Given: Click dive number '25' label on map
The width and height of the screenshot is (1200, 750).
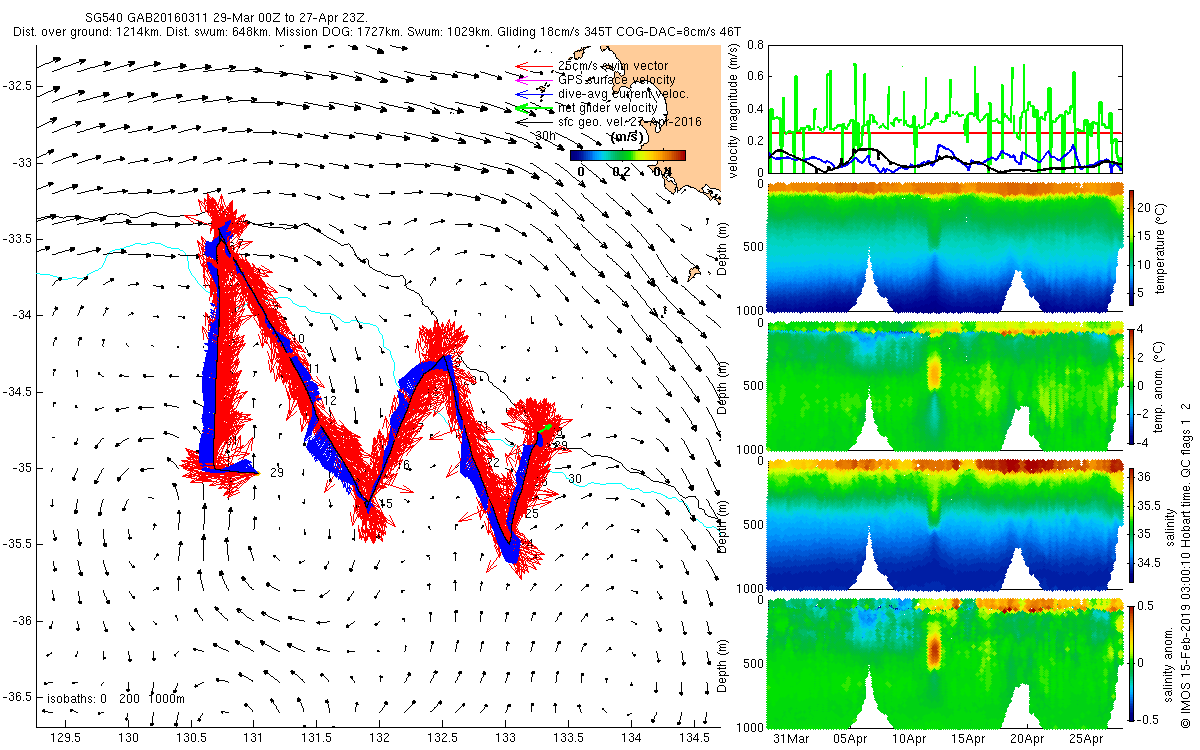Looking at the screenshot, I should [x=532, y=513].
